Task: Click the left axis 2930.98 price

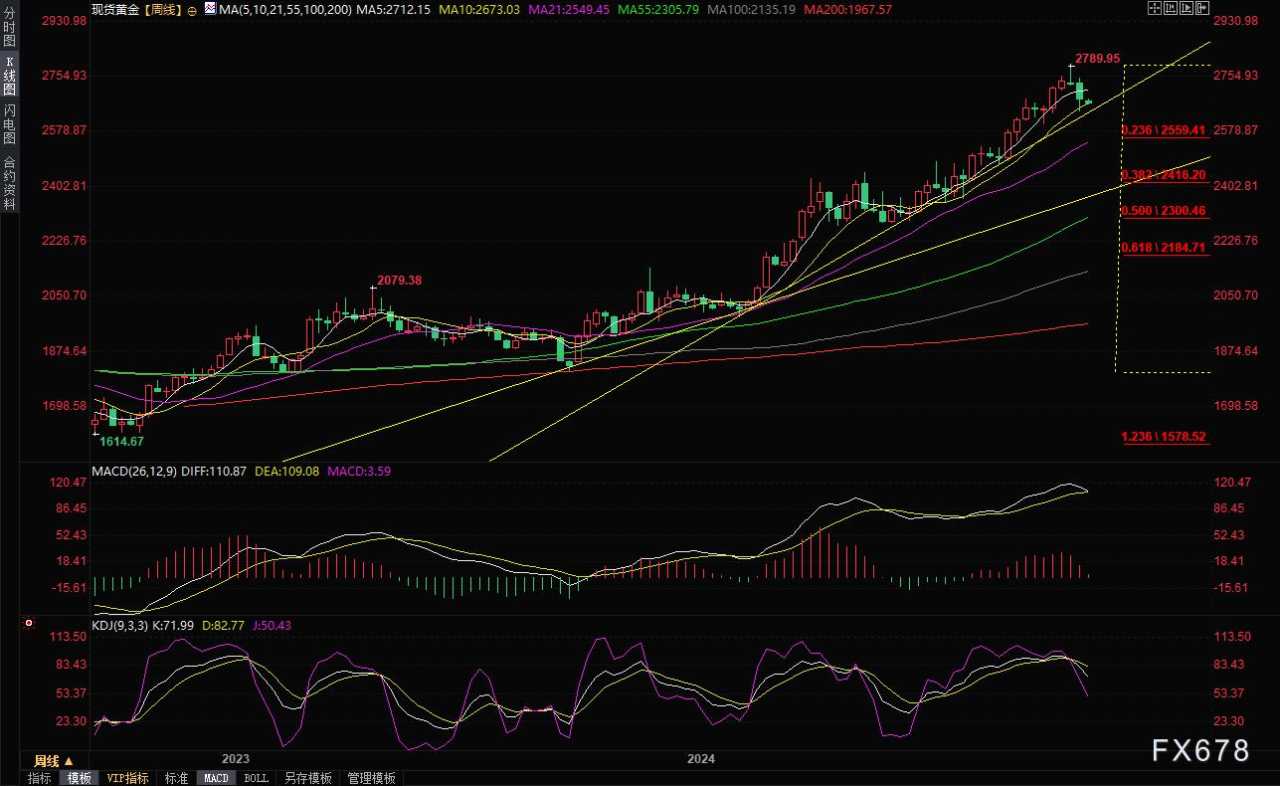Action: point(66,20)
